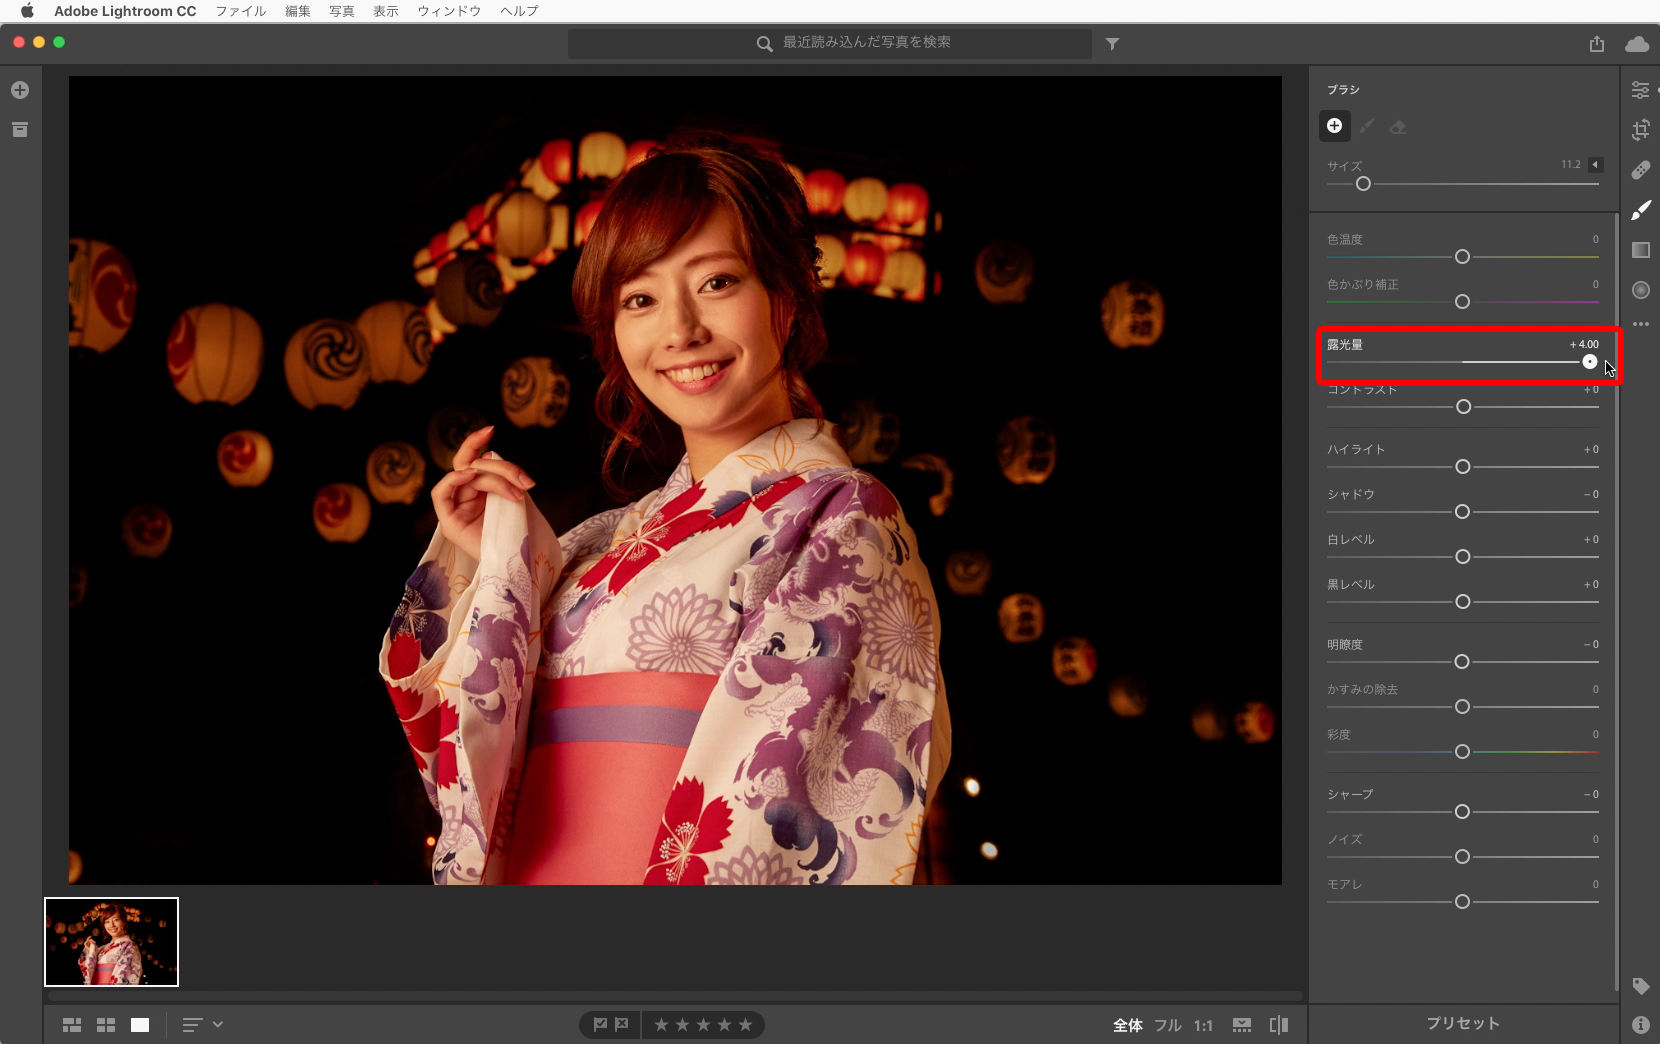
Task: Open the Keywords tag panel
Action: point(1640,986)
